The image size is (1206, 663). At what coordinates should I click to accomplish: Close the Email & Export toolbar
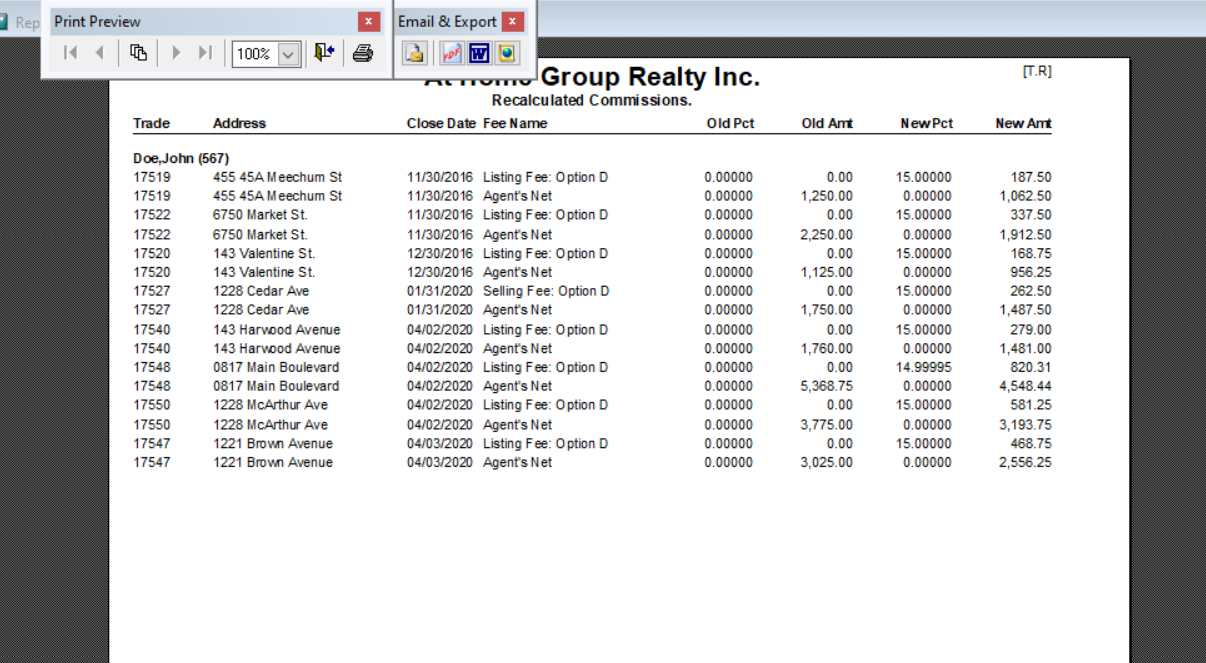[513, 21]
